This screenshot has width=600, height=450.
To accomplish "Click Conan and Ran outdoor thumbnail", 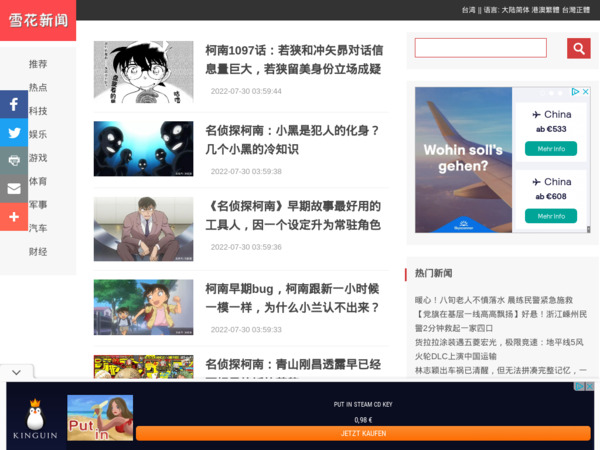I will (143, 307).
